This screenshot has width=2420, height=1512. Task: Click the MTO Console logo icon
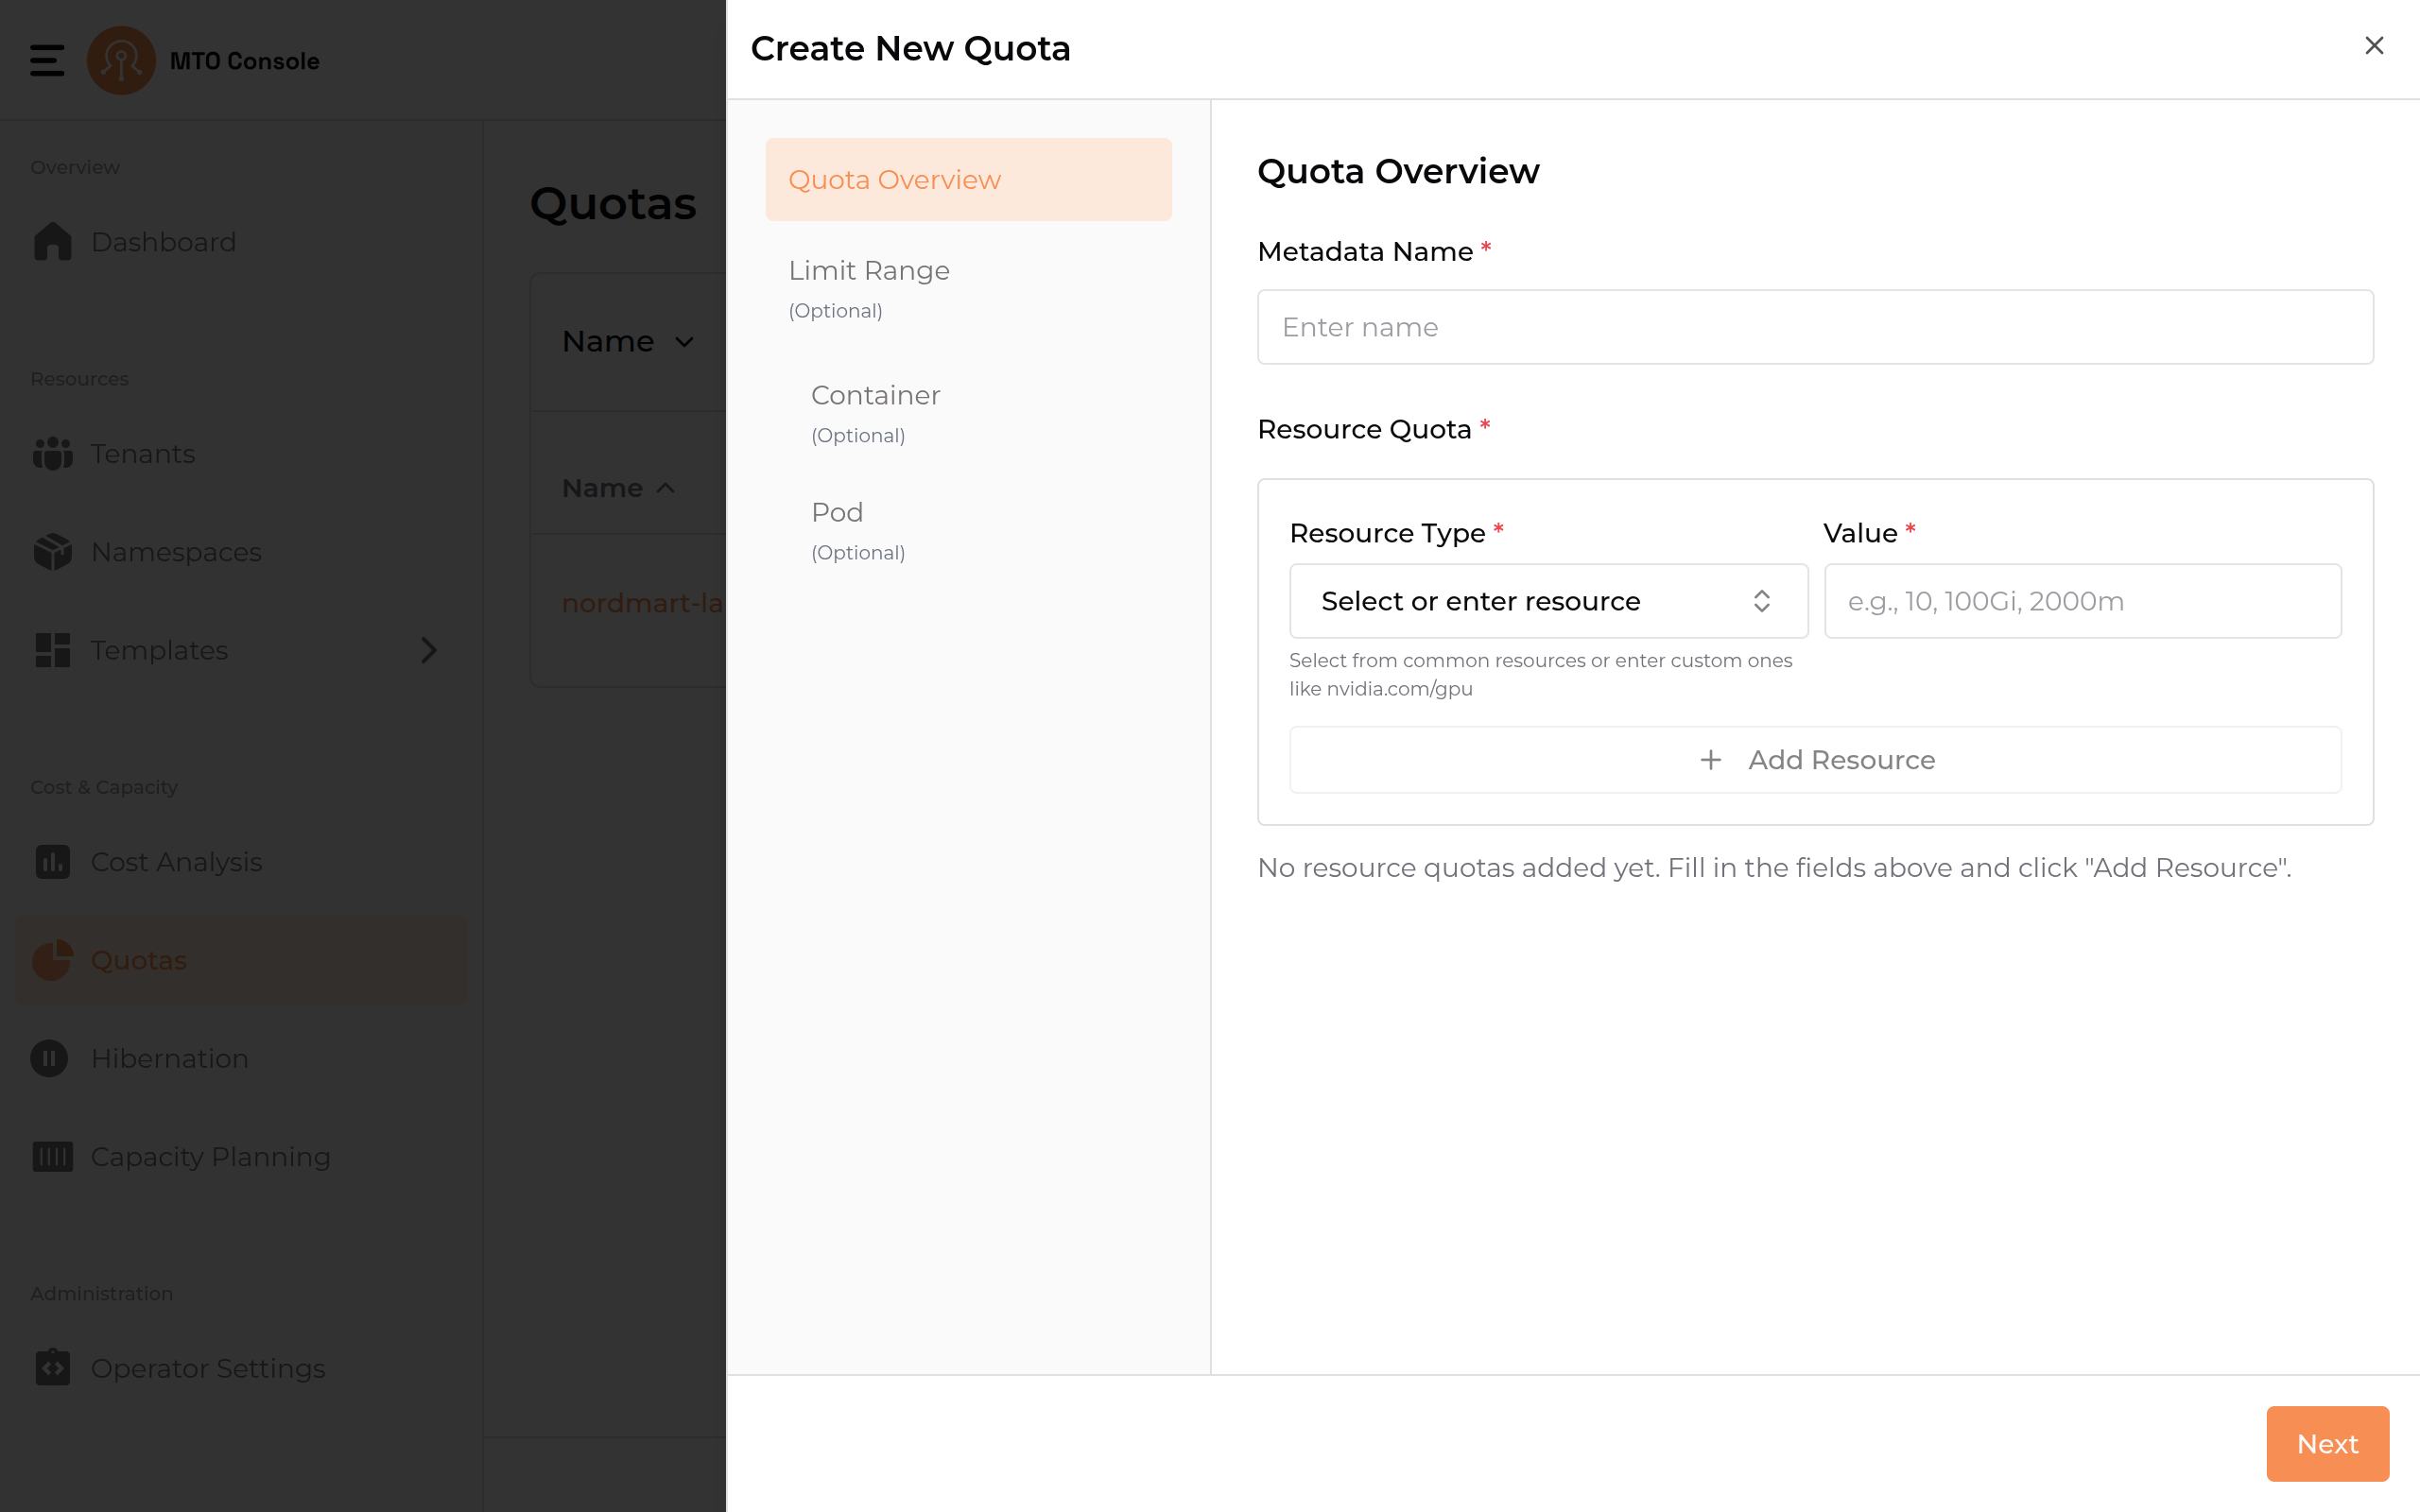click(121, 60)
